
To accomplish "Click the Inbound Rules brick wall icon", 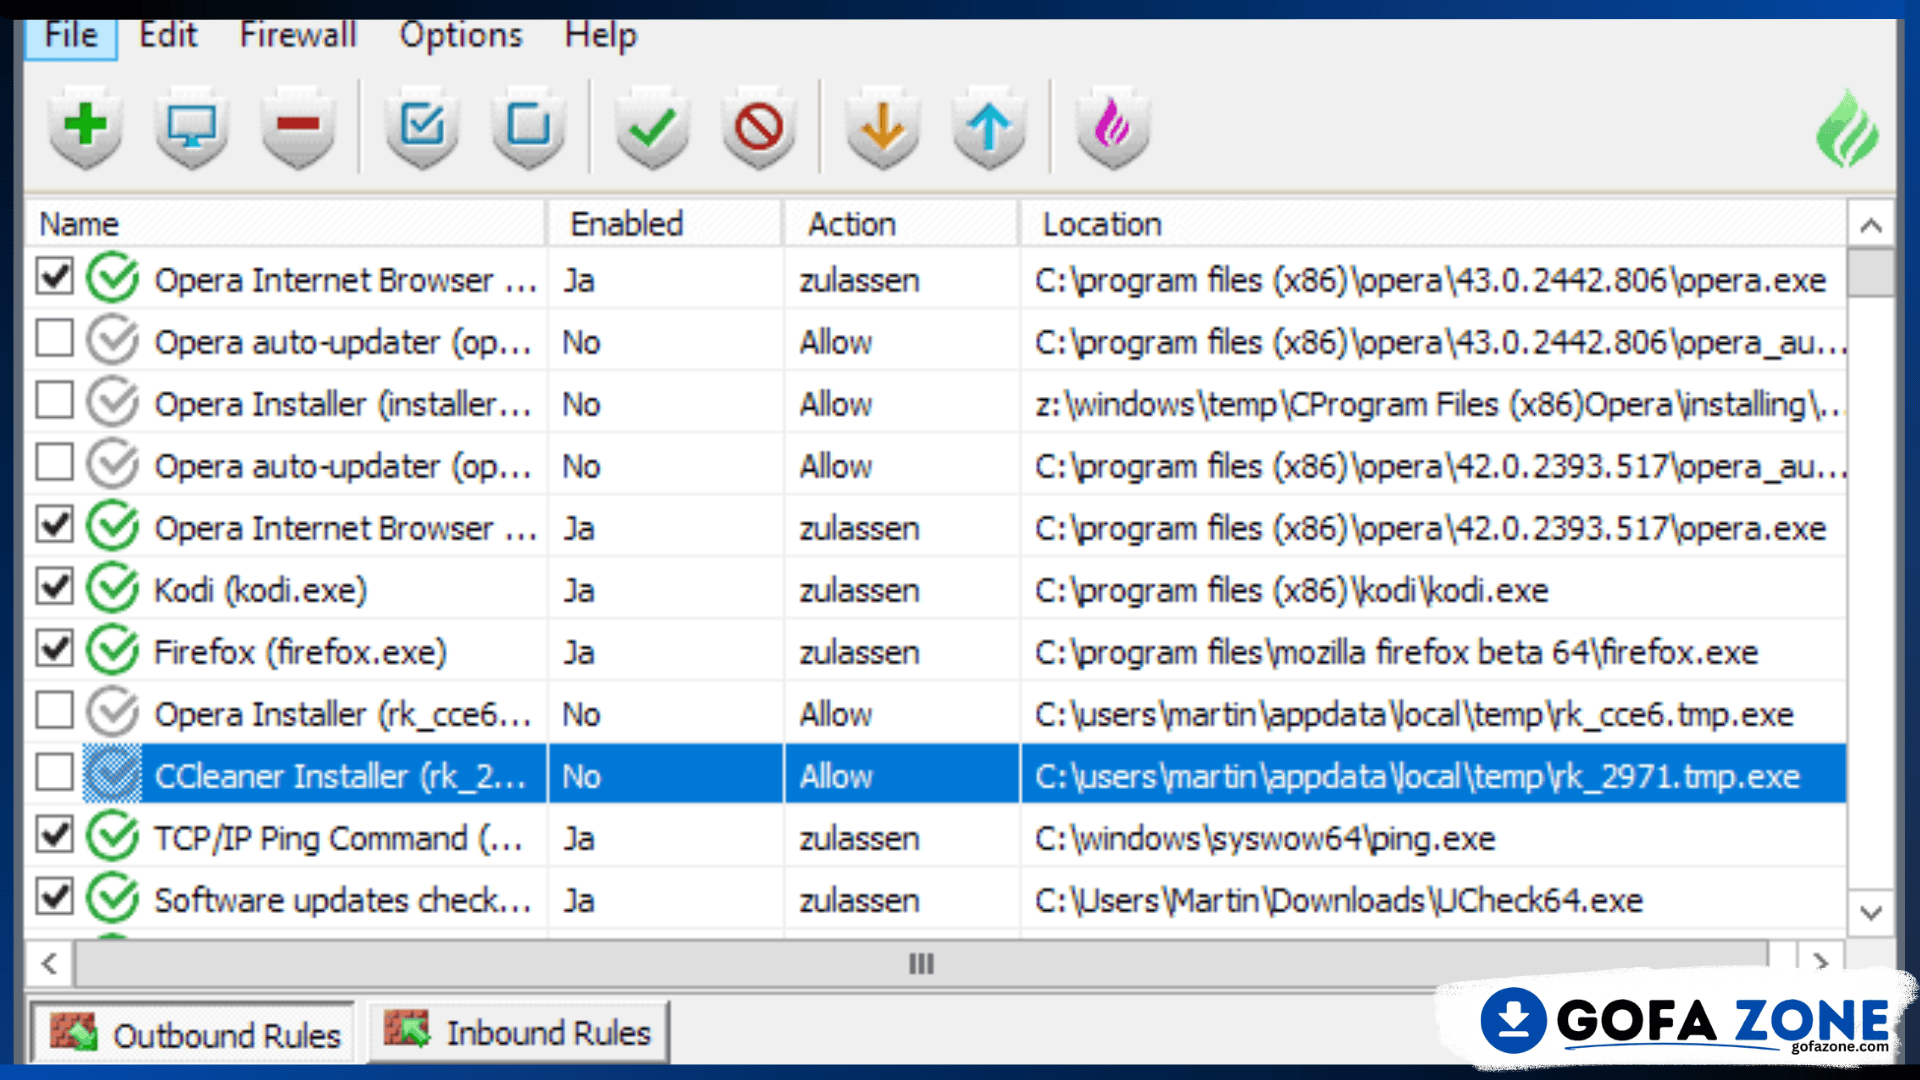I will click(x=407, y=1030).
